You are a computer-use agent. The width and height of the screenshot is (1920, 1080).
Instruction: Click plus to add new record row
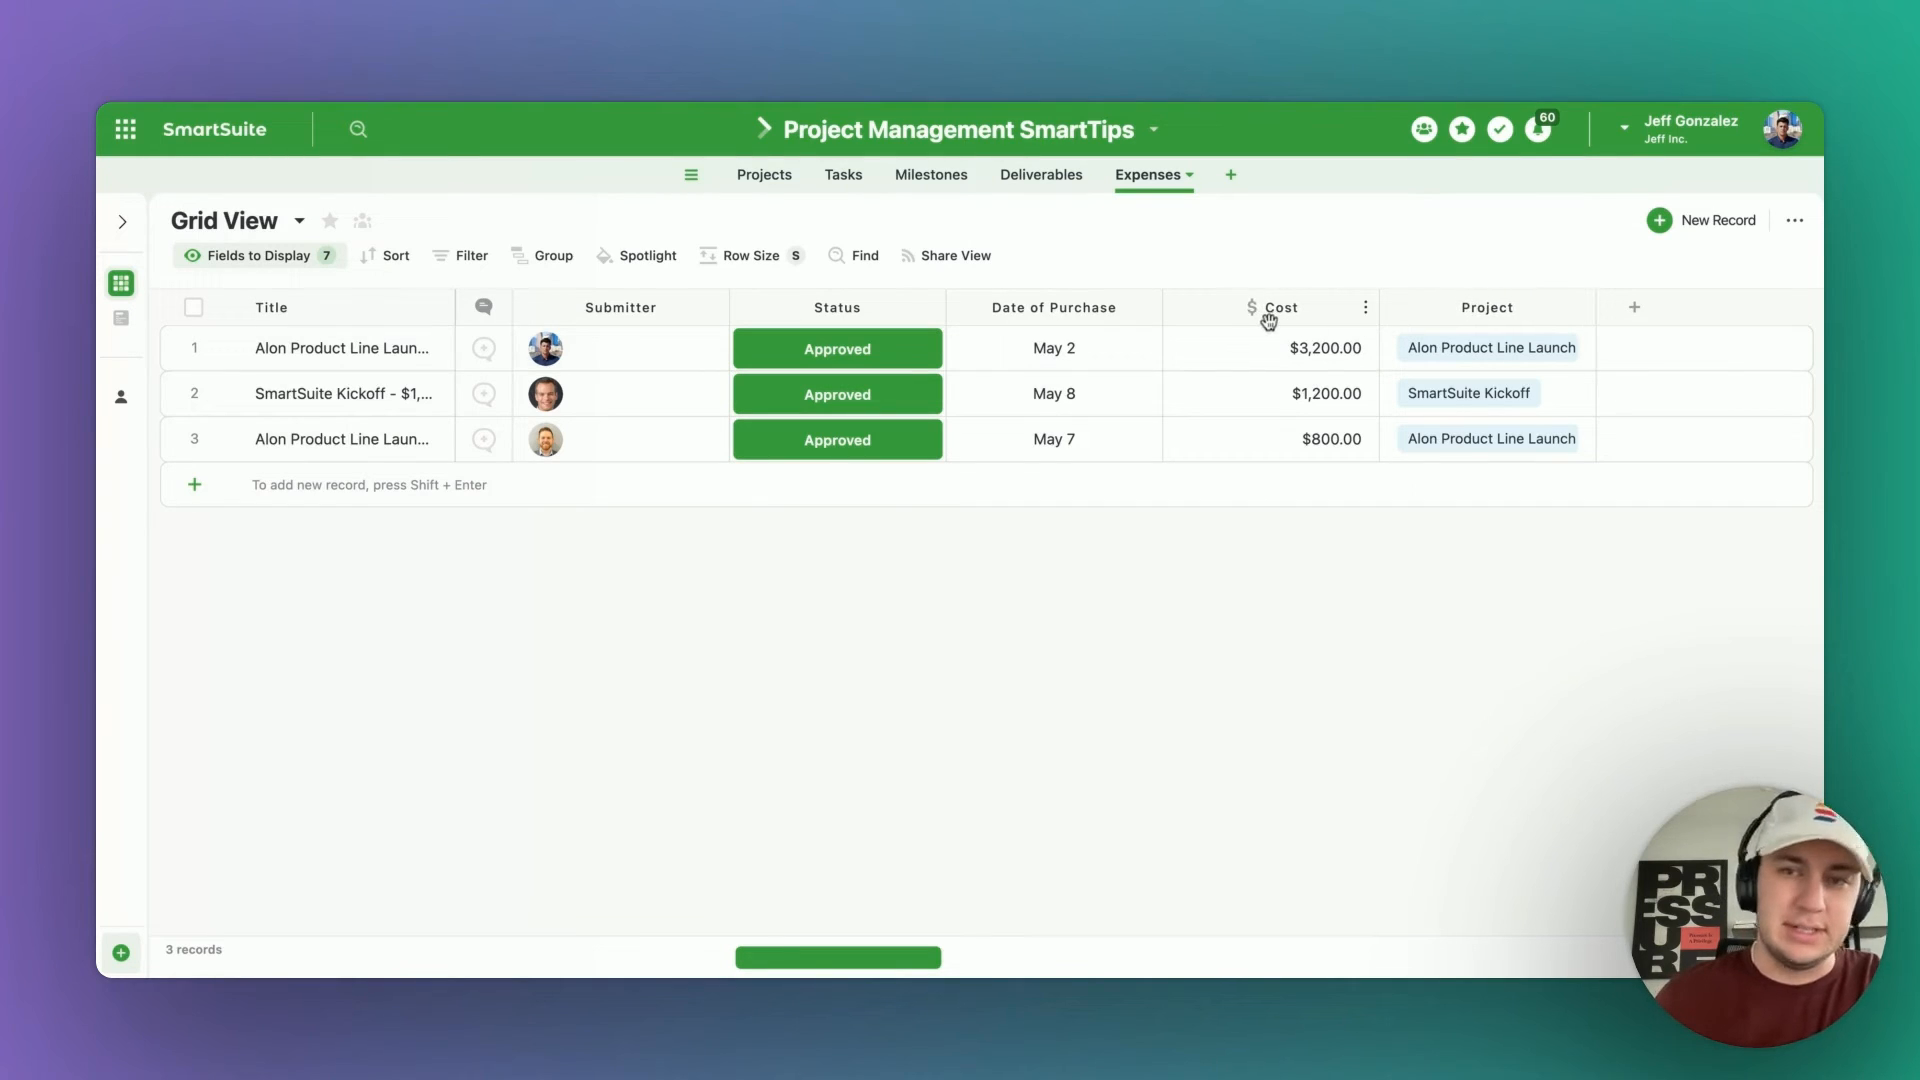point(195,485)
